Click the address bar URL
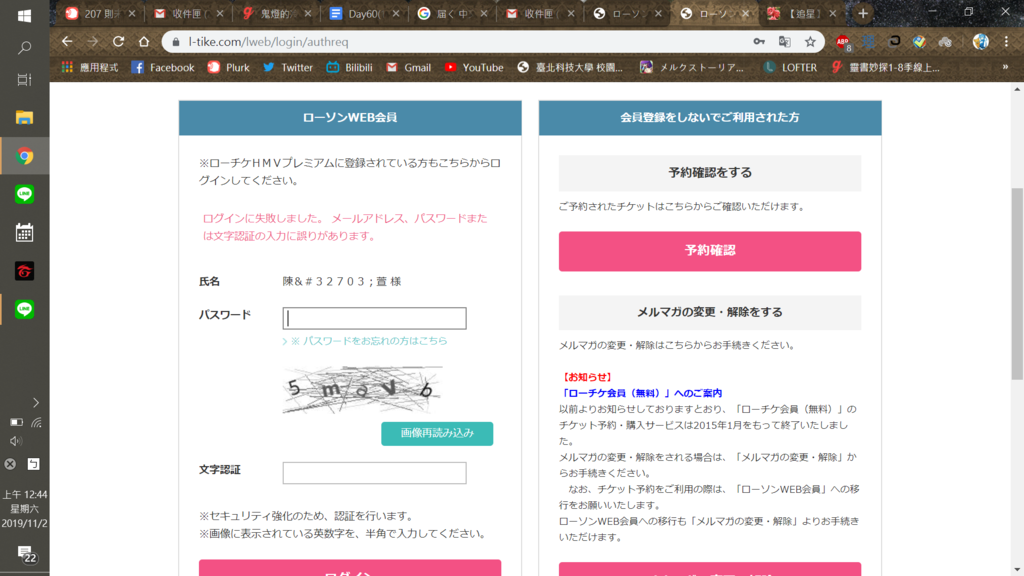 pos(268,42)
